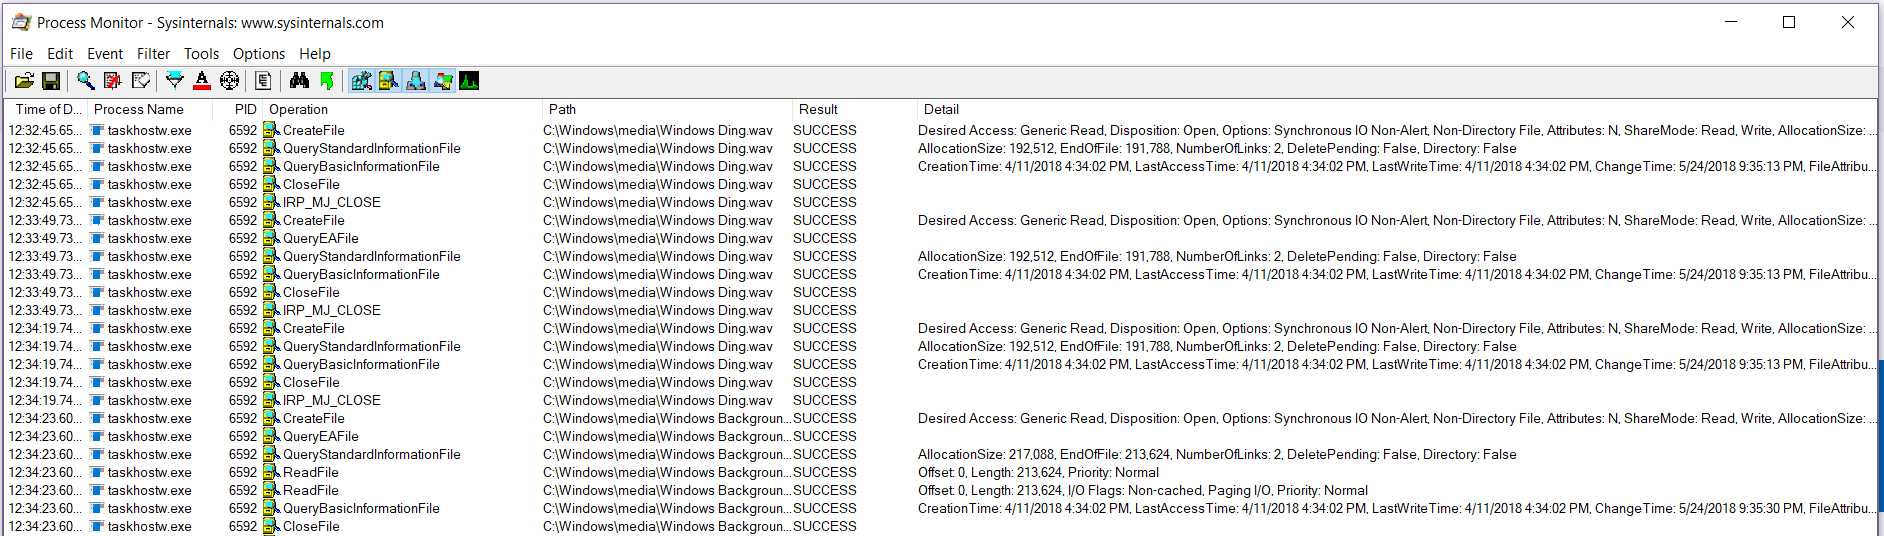Click taskhostw.exe process icon in the 12:32:45 CreateFile row
The image size is (1884, 536).
click(98, 130)
